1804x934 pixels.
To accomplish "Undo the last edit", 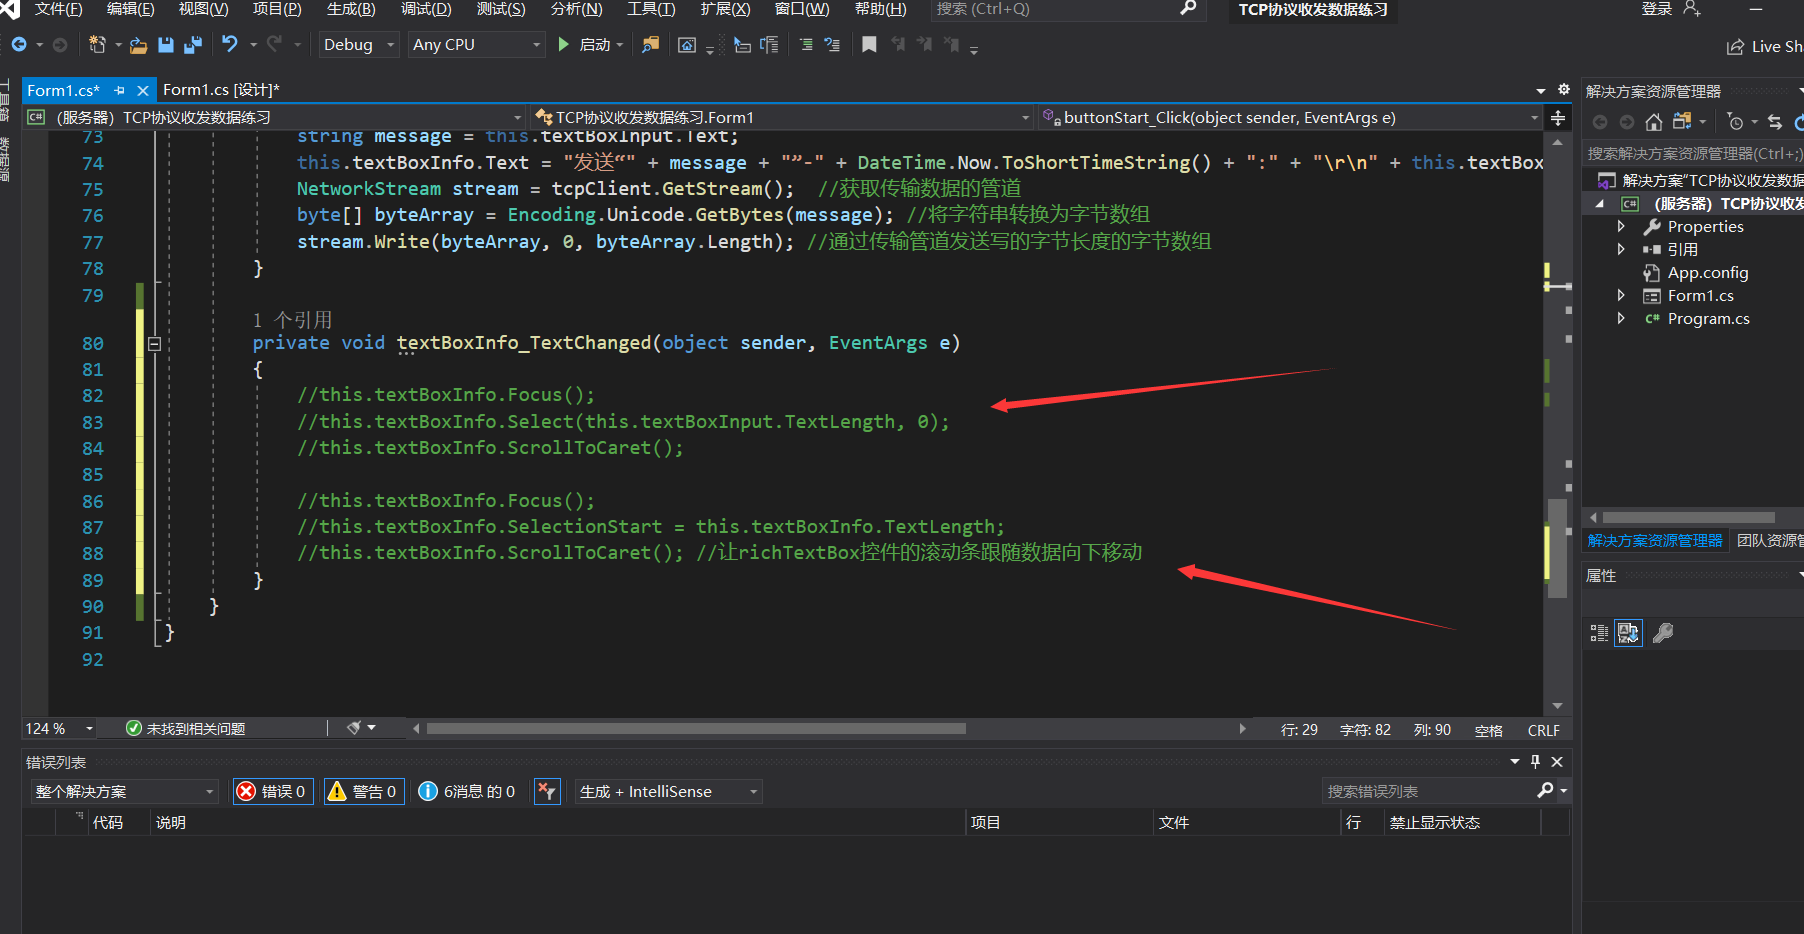I will pos(230,44).
